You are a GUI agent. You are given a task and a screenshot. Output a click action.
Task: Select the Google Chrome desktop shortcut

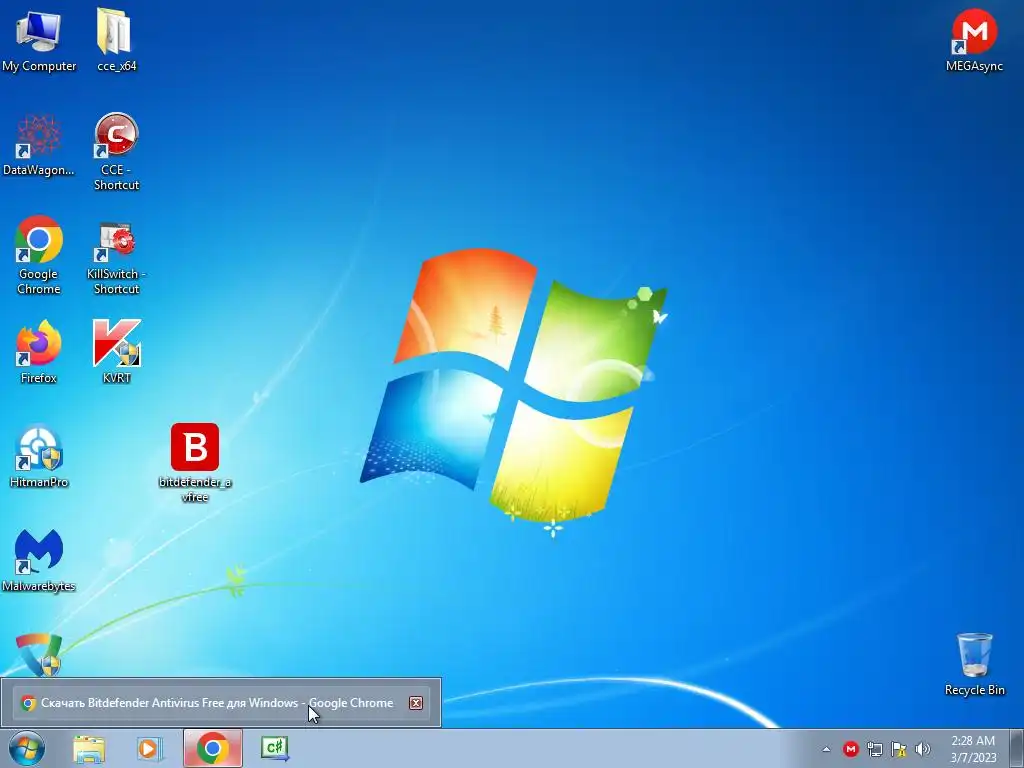[x=39, y=255]
